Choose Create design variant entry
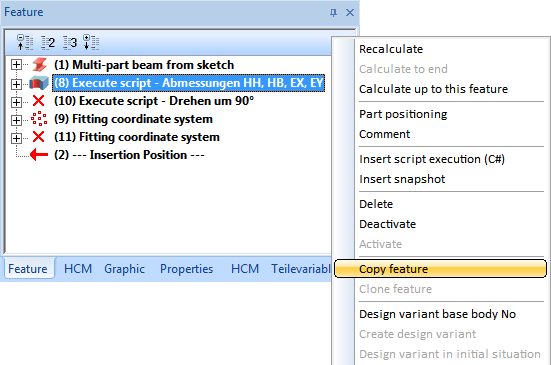 point(417,334)
